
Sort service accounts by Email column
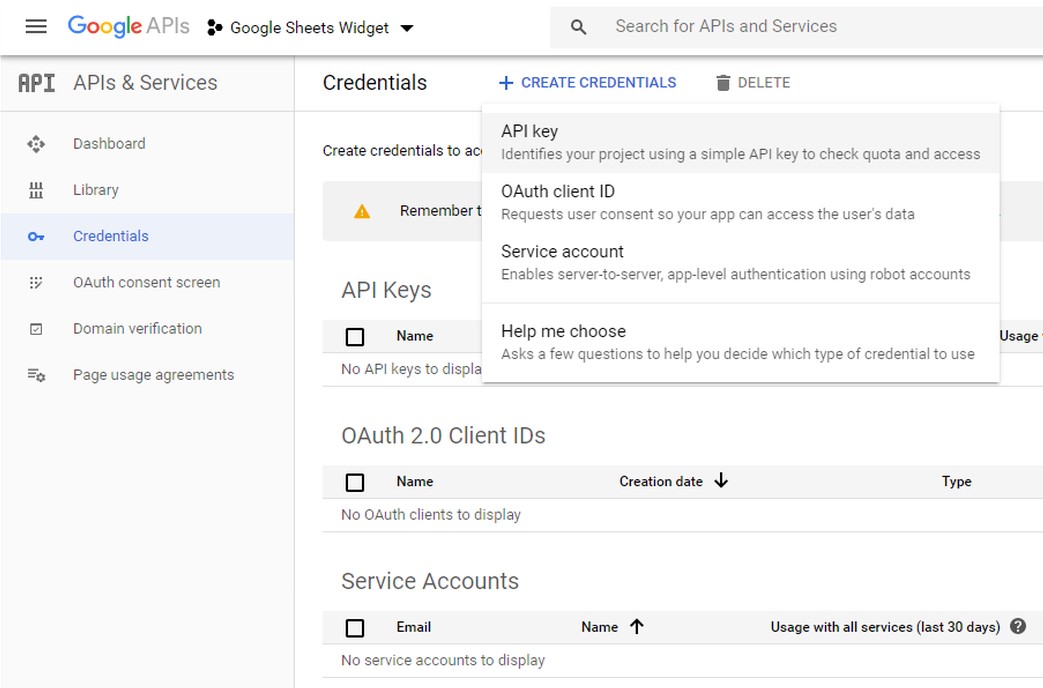pos(414,627)
